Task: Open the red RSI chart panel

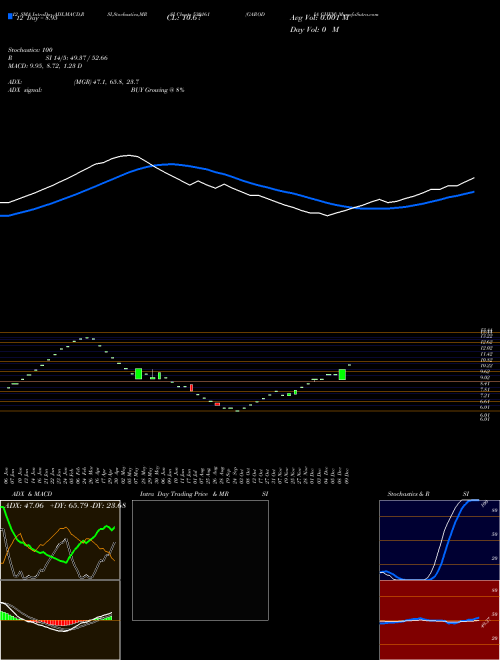Action: coord(439,620)
